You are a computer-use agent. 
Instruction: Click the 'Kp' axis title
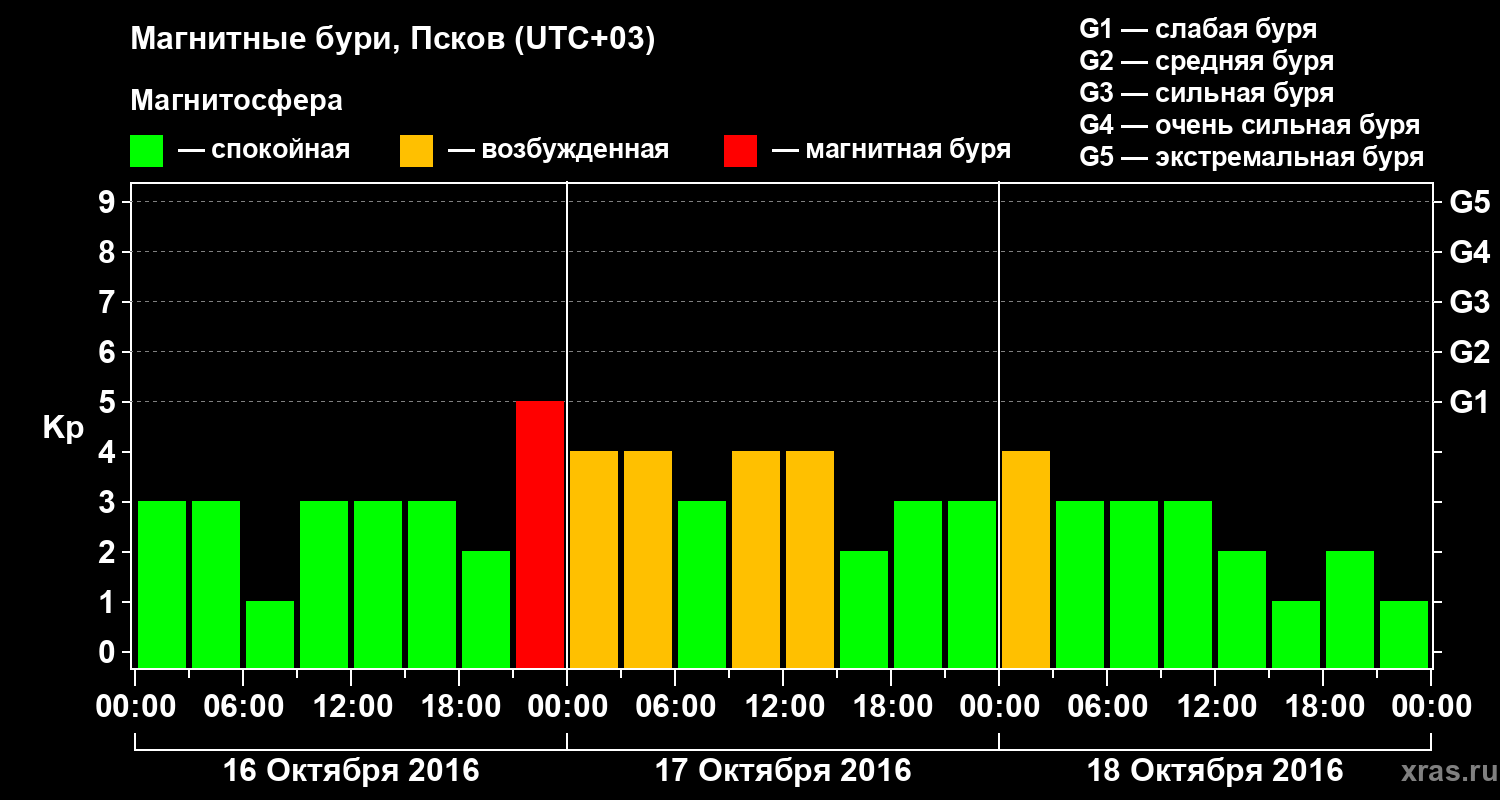(63, 427)
